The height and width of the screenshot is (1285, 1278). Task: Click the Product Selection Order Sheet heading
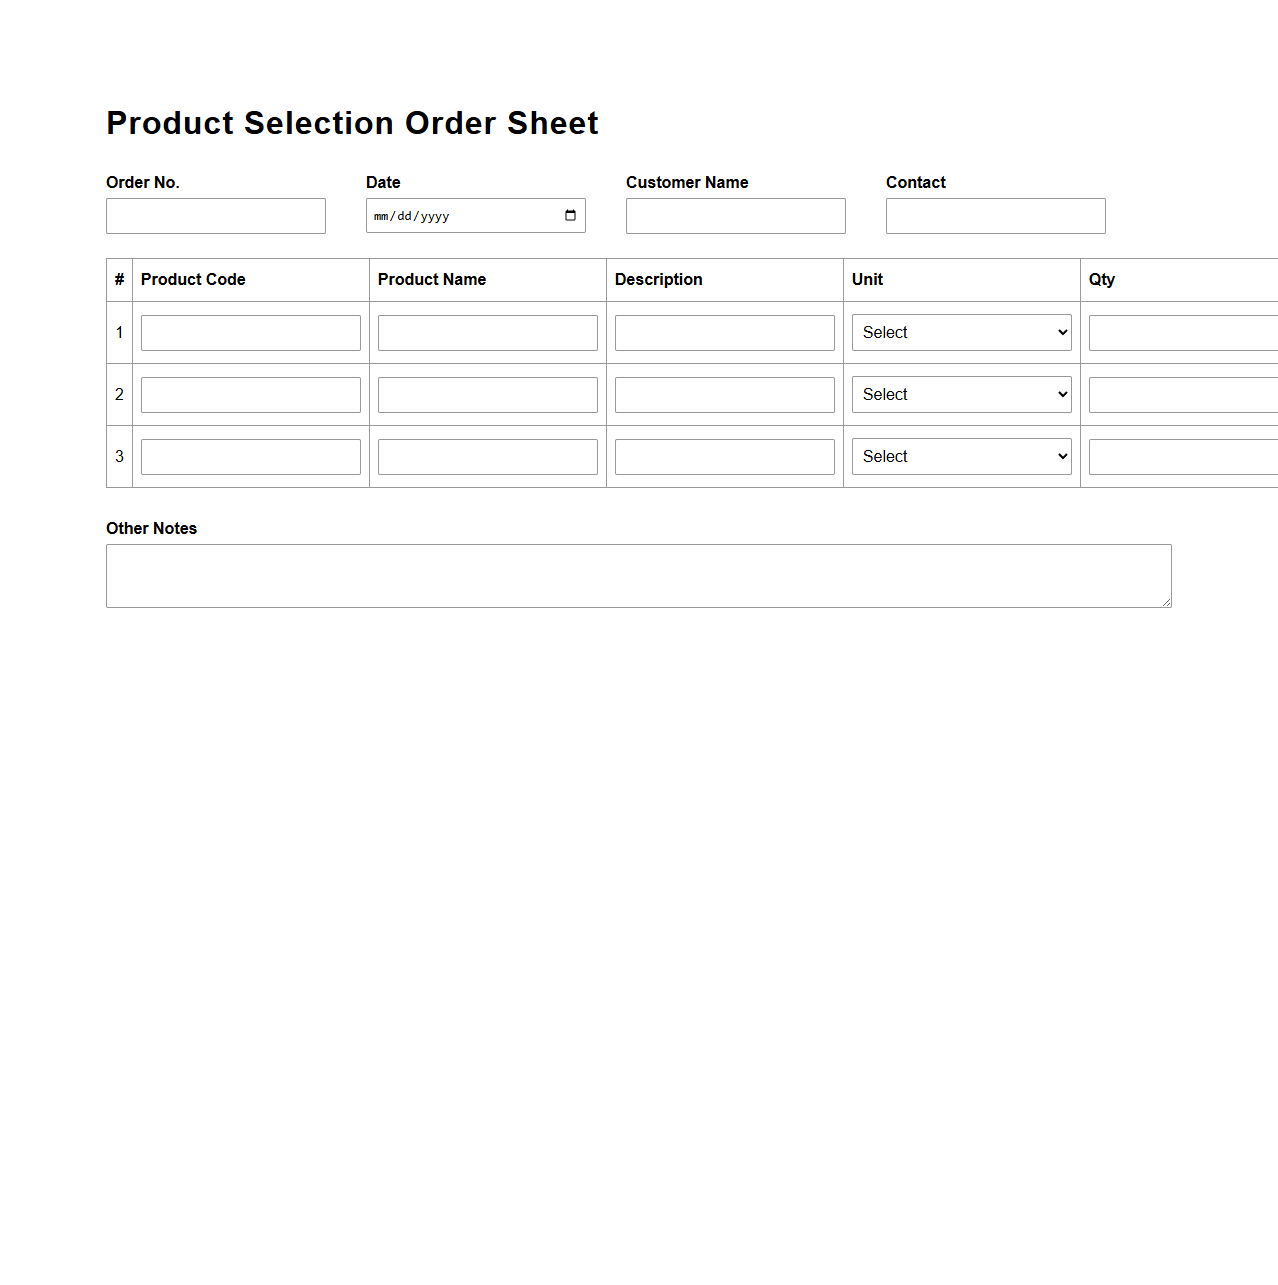tap(352, 122)
